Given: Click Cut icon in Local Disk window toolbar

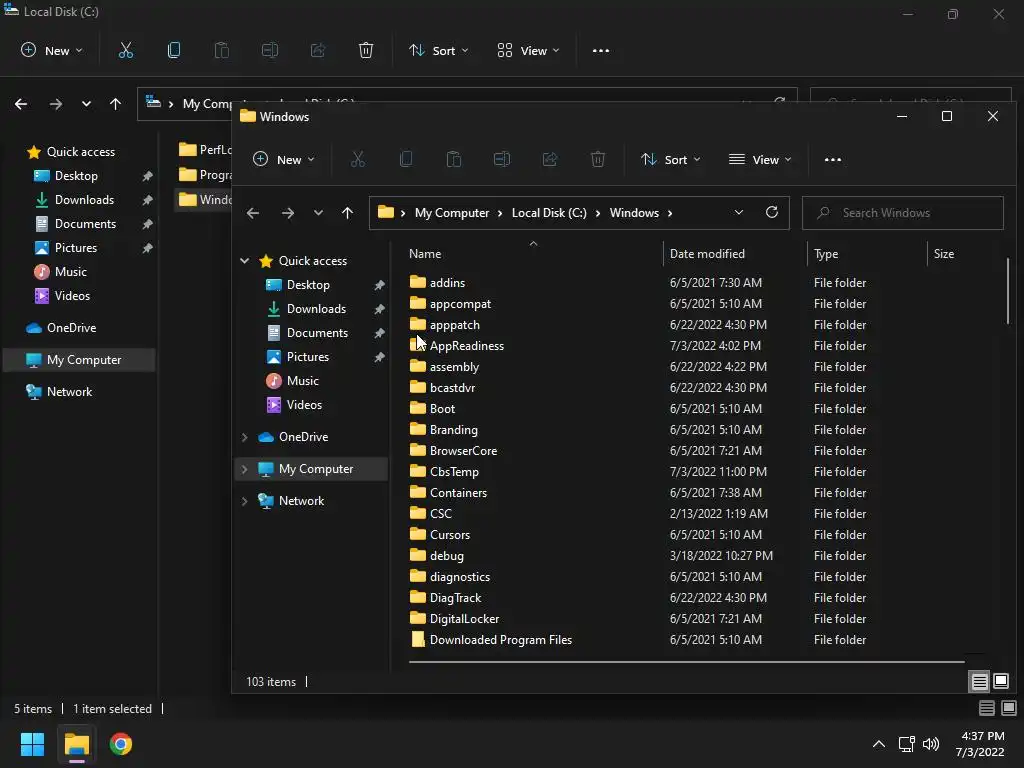Looking at the screenshot, I should tap(125, 50).
